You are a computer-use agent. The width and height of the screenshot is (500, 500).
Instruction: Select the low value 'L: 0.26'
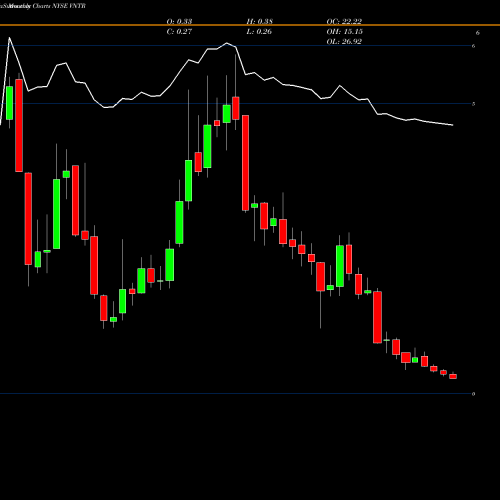tap(259, 31)
